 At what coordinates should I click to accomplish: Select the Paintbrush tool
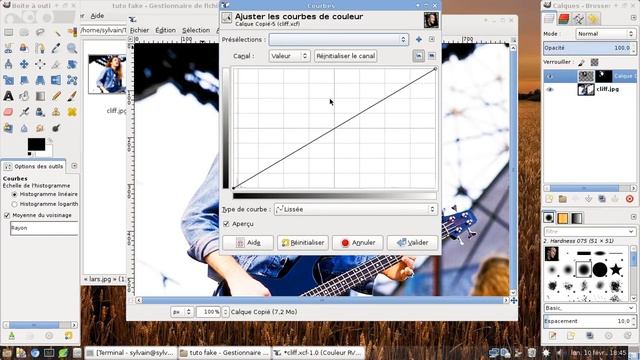(x=72, y=96)
